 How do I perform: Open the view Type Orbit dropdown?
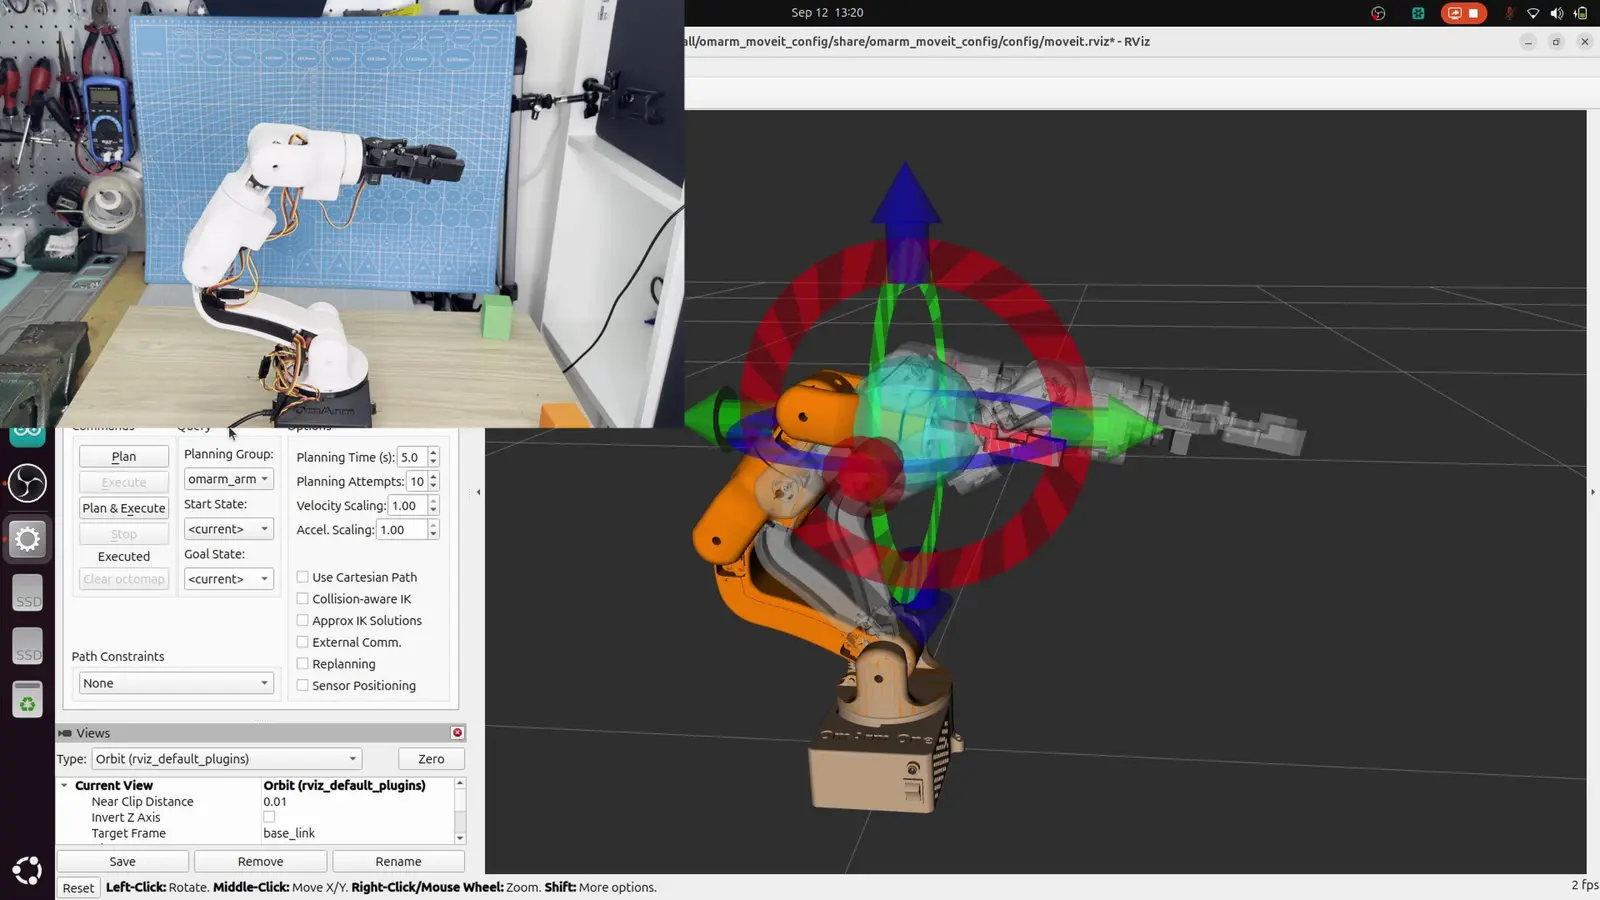[226, 759]
